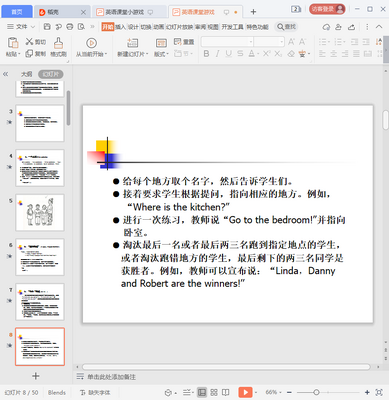The width and height of the screenshot is (389, 400).
Task: Click the zoom out minus button
Action: coord(289,392)
